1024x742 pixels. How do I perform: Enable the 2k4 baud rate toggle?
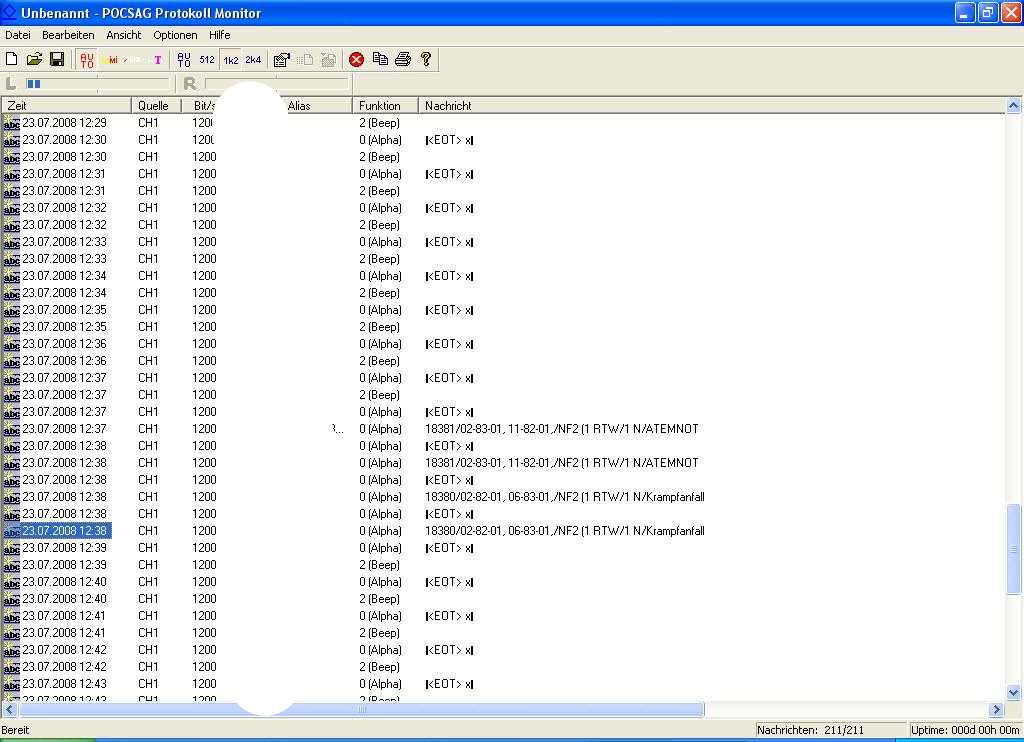(x=253, y=60)
